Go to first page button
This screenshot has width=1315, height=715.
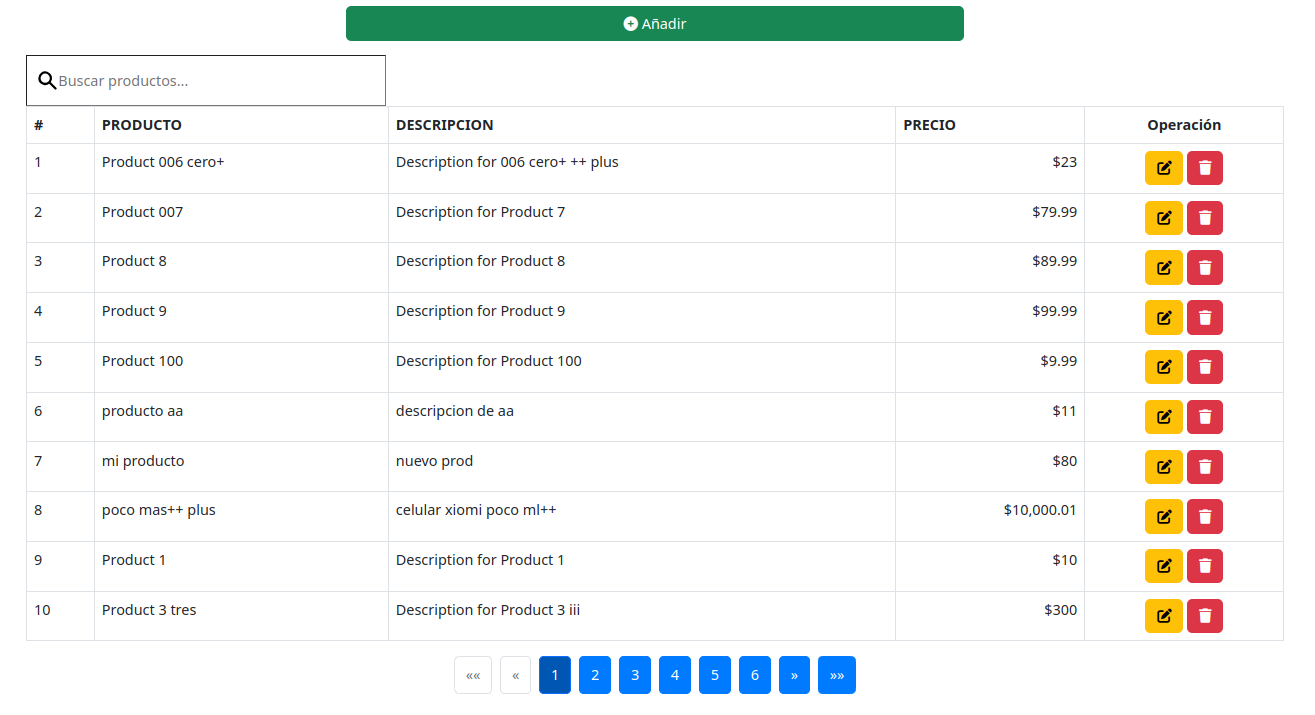(x=473, y=675)
